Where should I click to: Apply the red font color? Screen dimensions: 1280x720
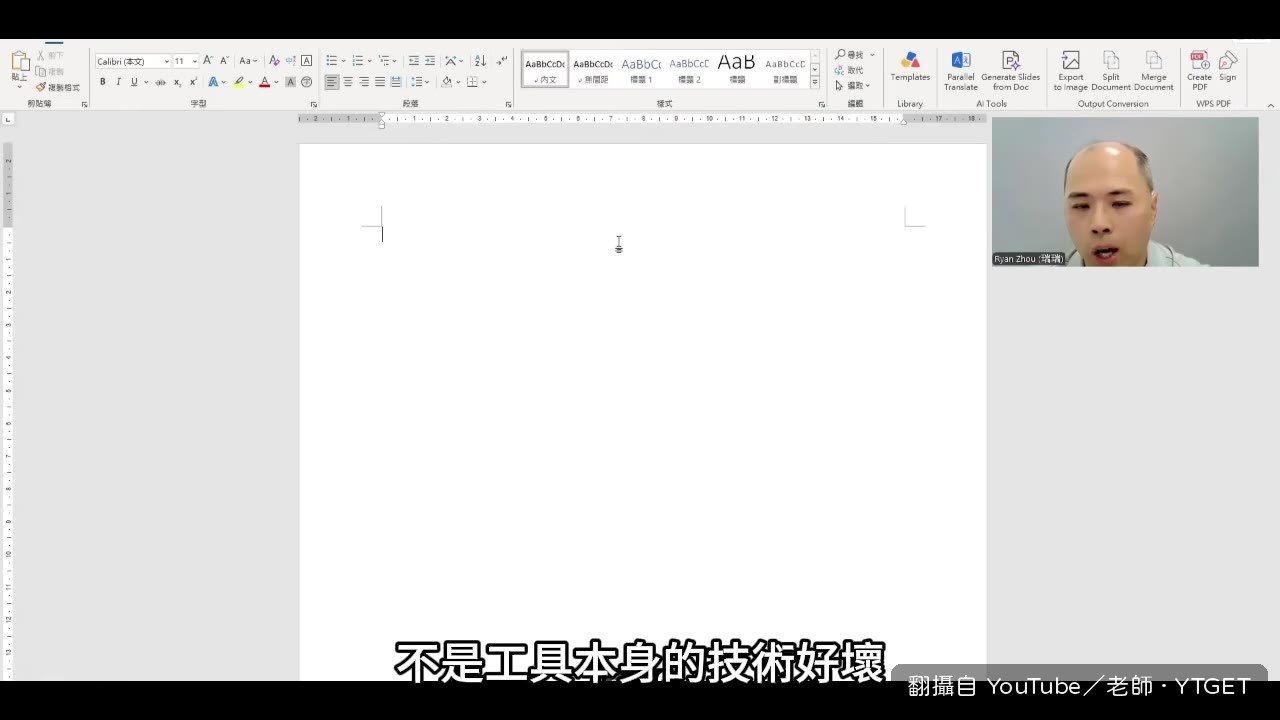(264, 82)
